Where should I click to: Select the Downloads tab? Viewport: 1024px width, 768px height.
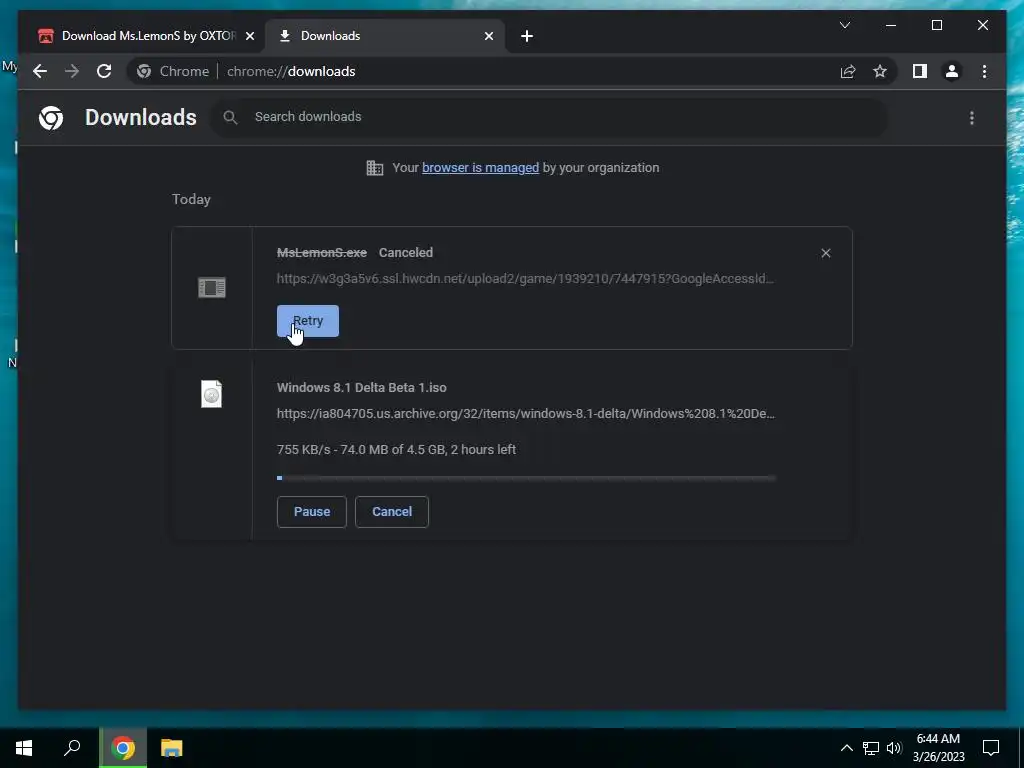click(385, 36)
